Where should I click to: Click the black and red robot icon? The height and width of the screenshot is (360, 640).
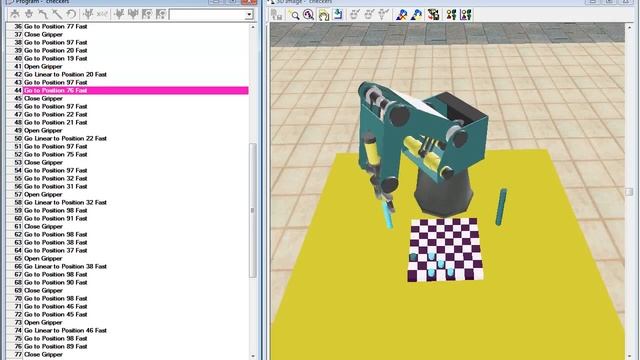coord(433,15)
